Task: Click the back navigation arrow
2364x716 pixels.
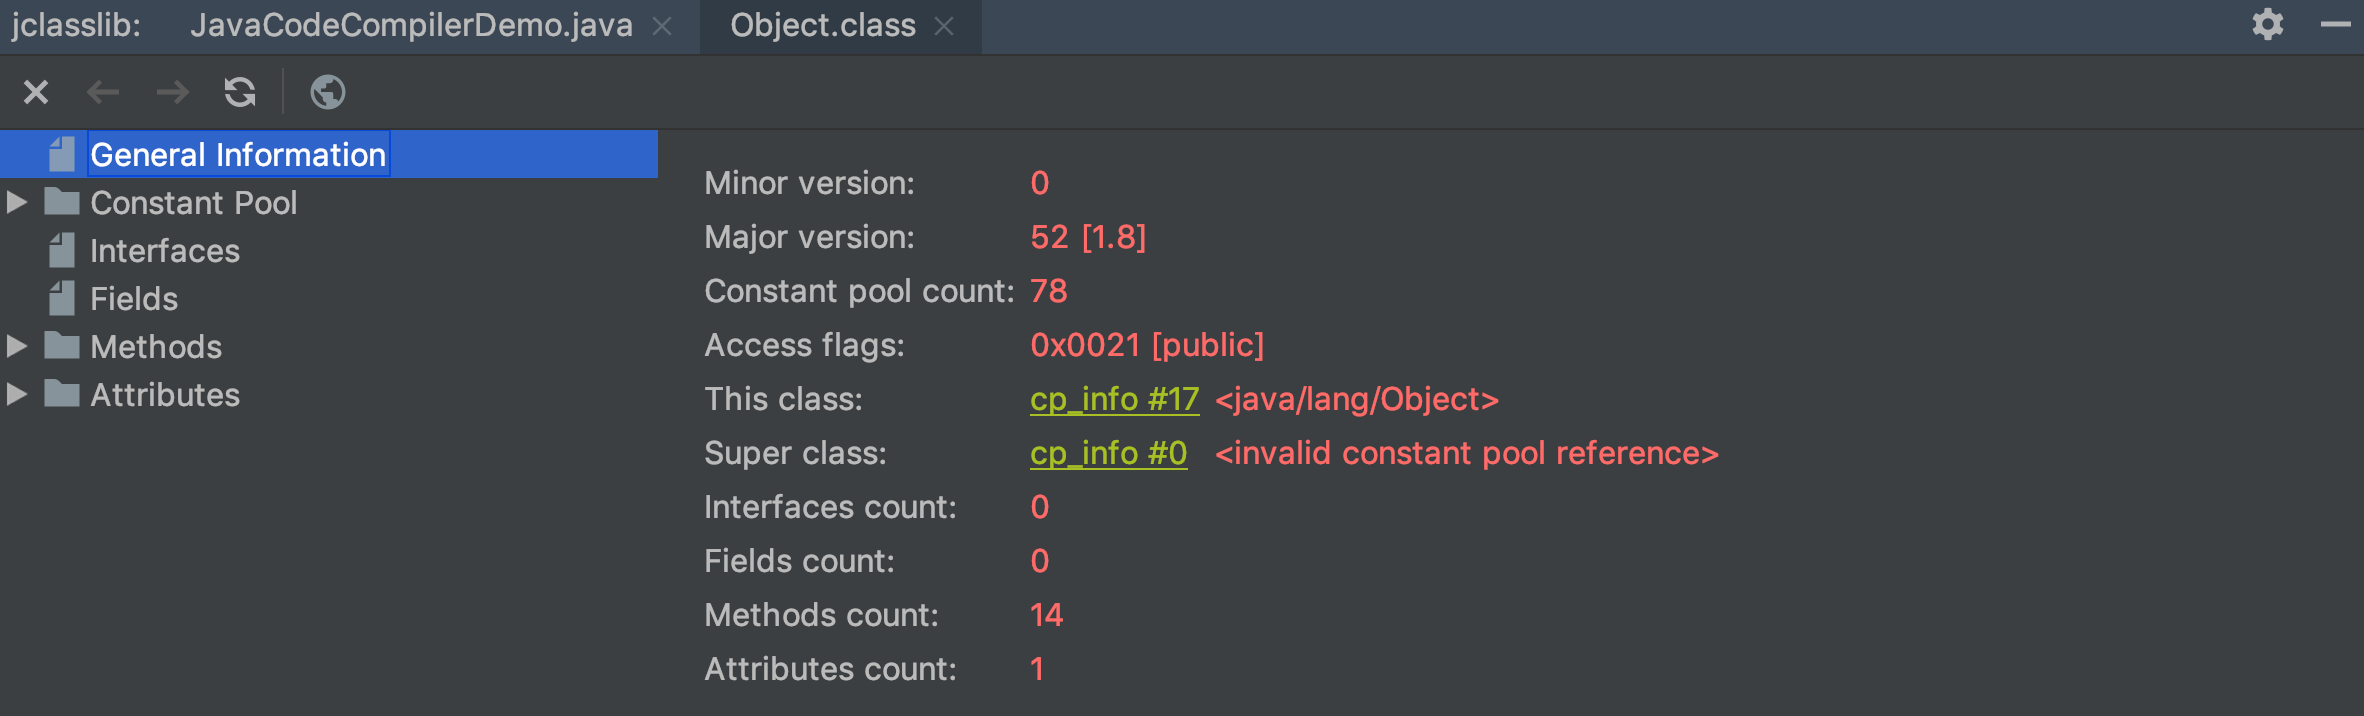Action: coord(103,93)
